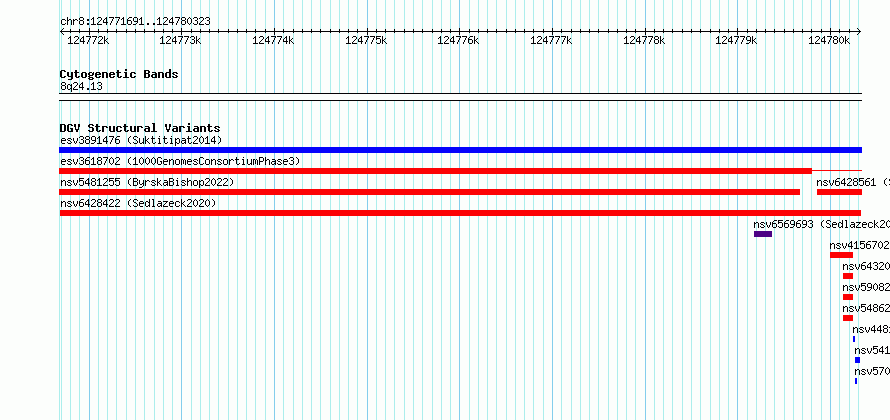Screen dimensions: 890x420
Task: Click the 124777k ruler position
Action: pos(551,40)
